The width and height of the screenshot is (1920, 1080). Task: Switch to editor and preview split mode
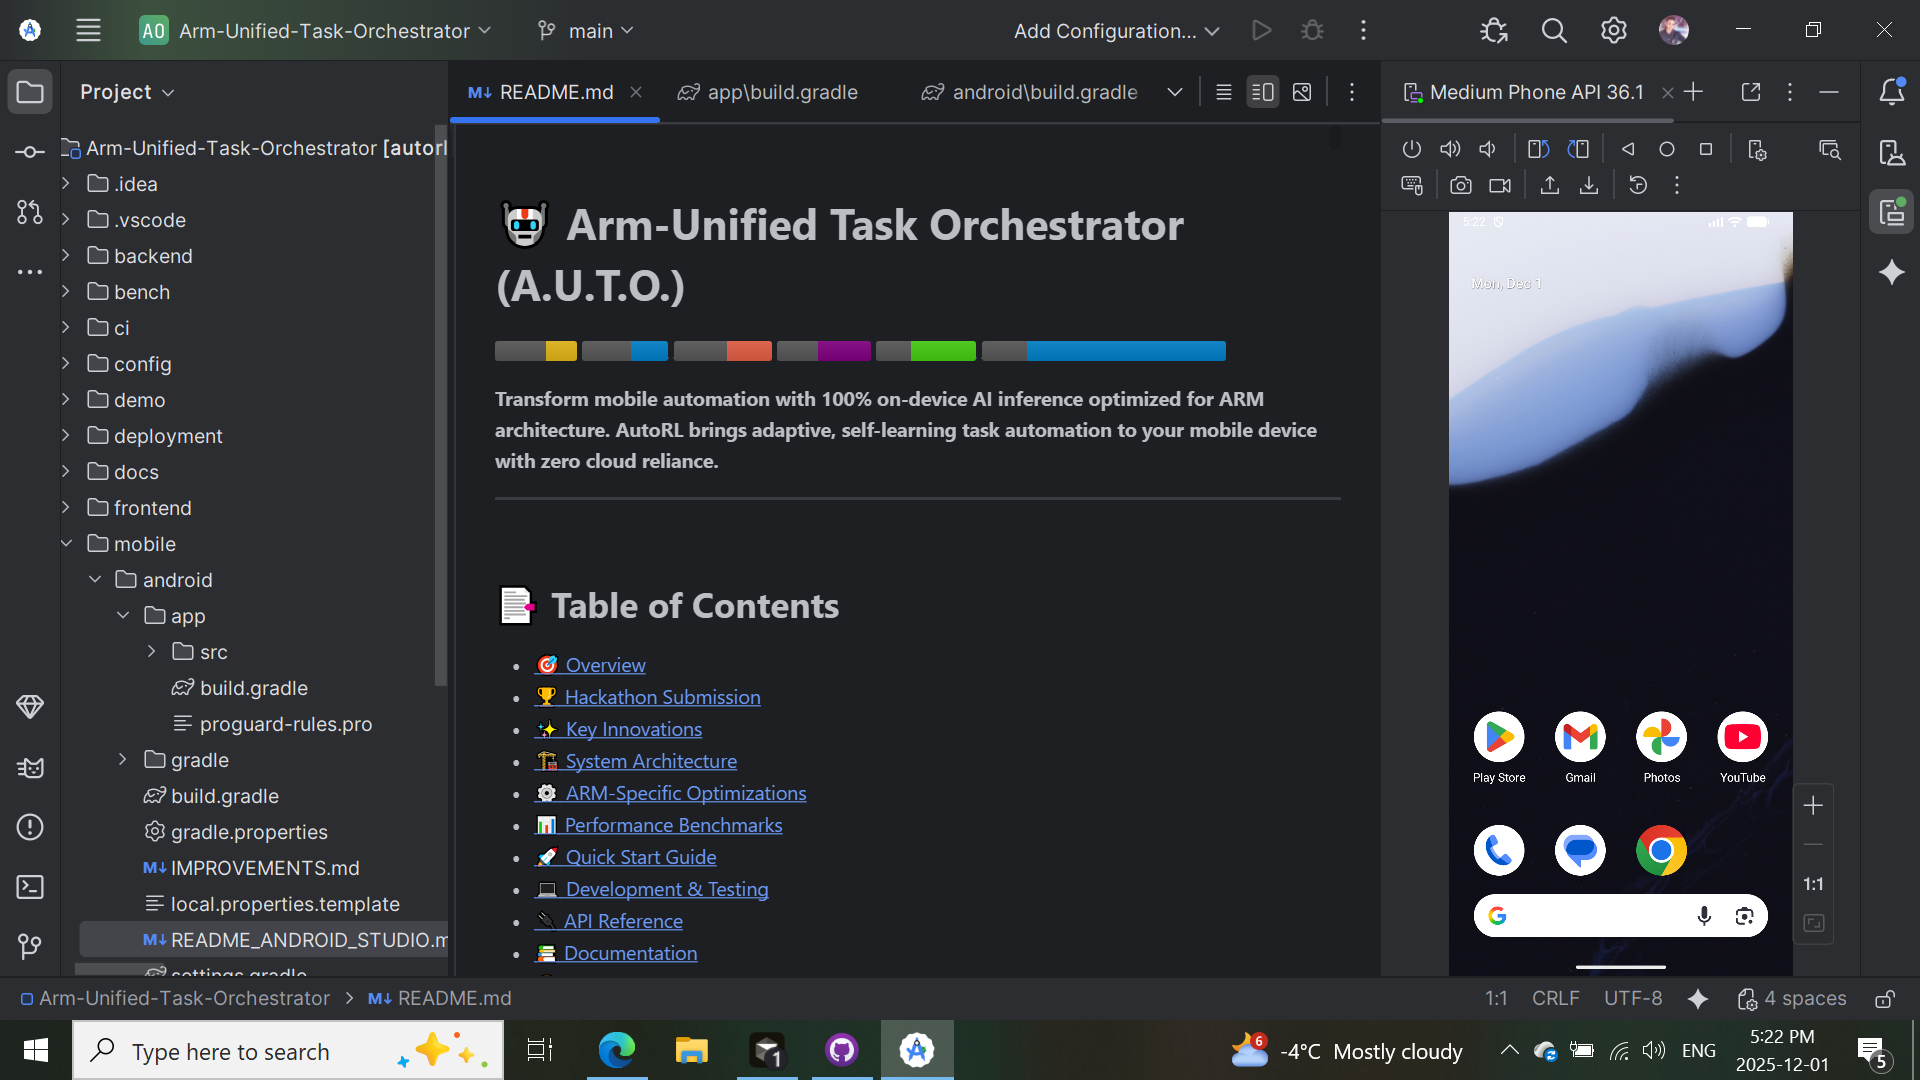pos(1262,92)
